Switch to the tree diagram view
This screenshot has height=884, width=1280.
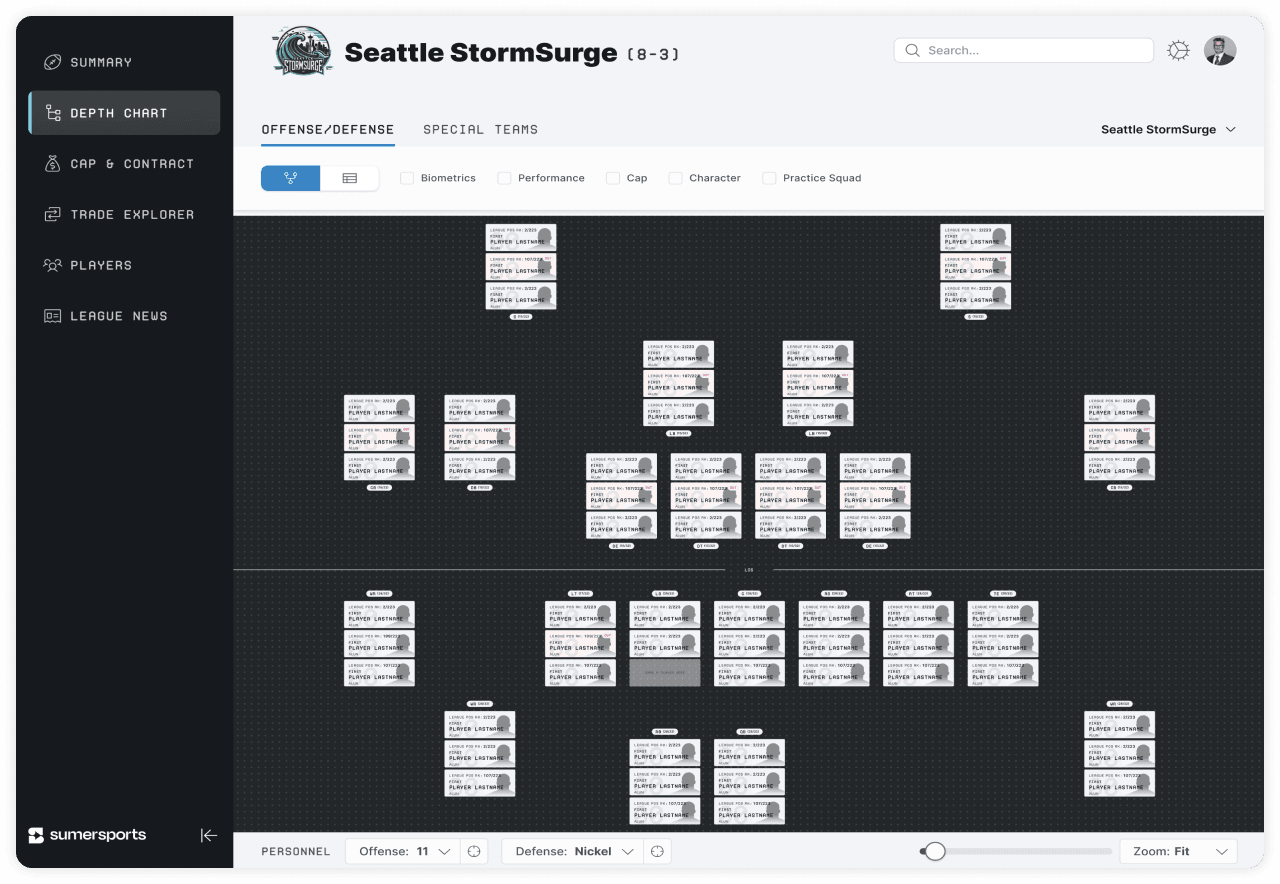click(291, 178)
